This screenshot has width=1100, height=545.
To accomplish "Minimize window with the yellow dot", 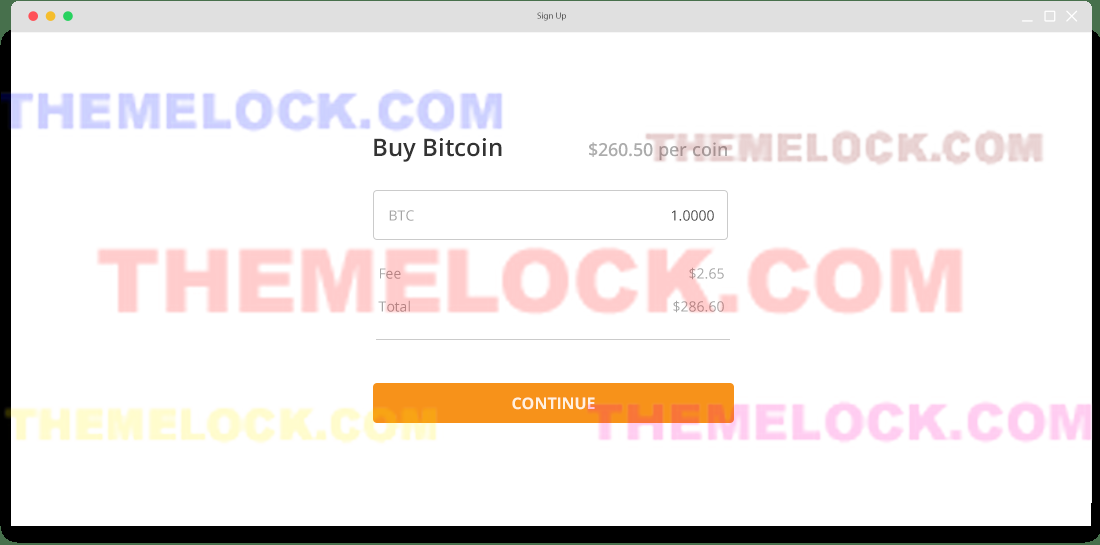I will [51, 16].
